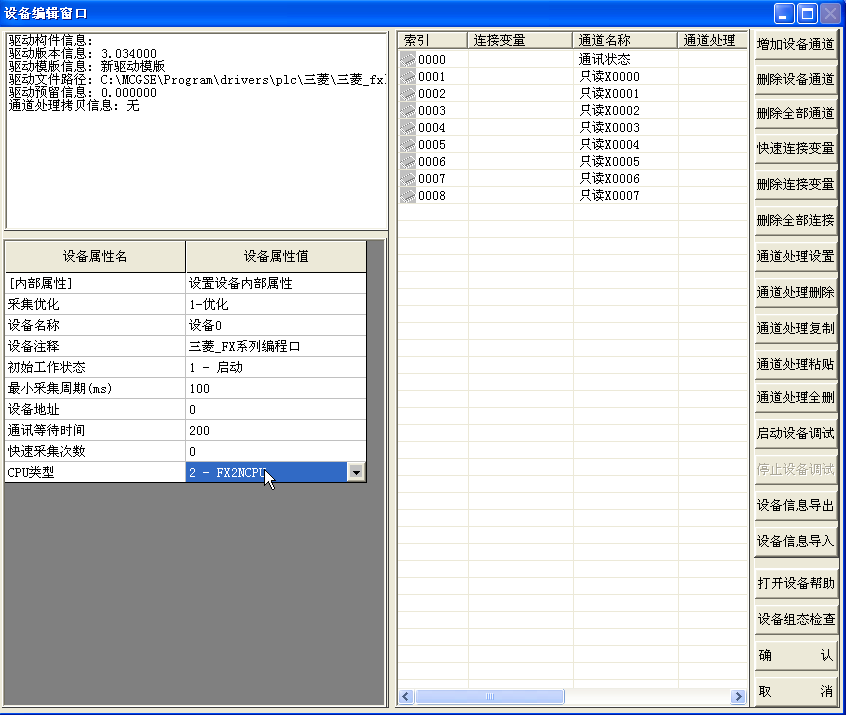This screenshot has width=846, height=715.
Task: Click the CPU类型 property name
Action: click(95, 473)
